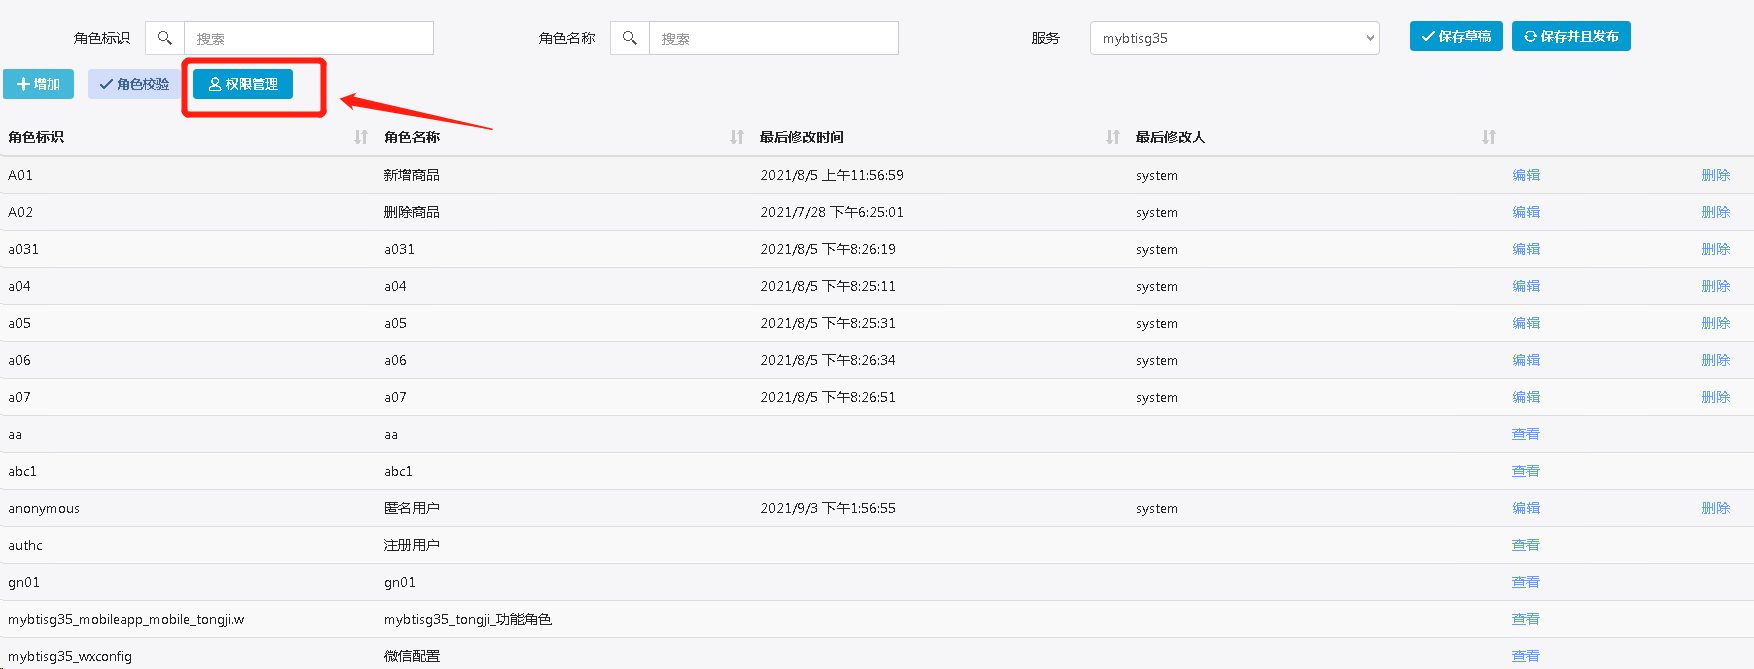Viewport: 1754px width, 669px height.
Task: Click 编辑 link for role A01
Action: click(x=1526, y=175)
